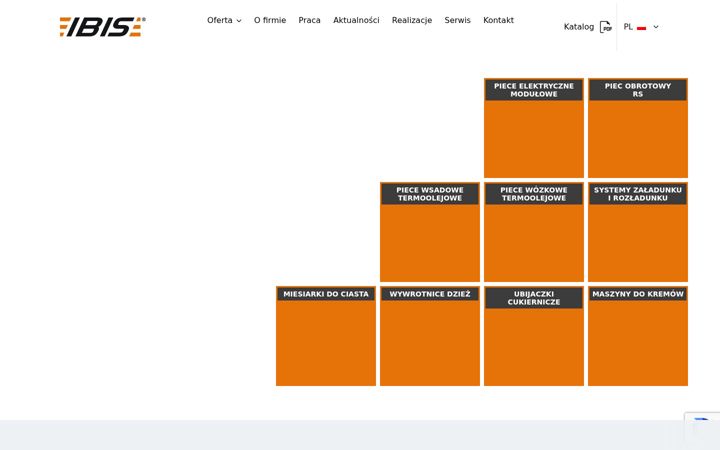Open the Piec obrotowy RS tile
This screenshot has width=720, height=450.
638,128
